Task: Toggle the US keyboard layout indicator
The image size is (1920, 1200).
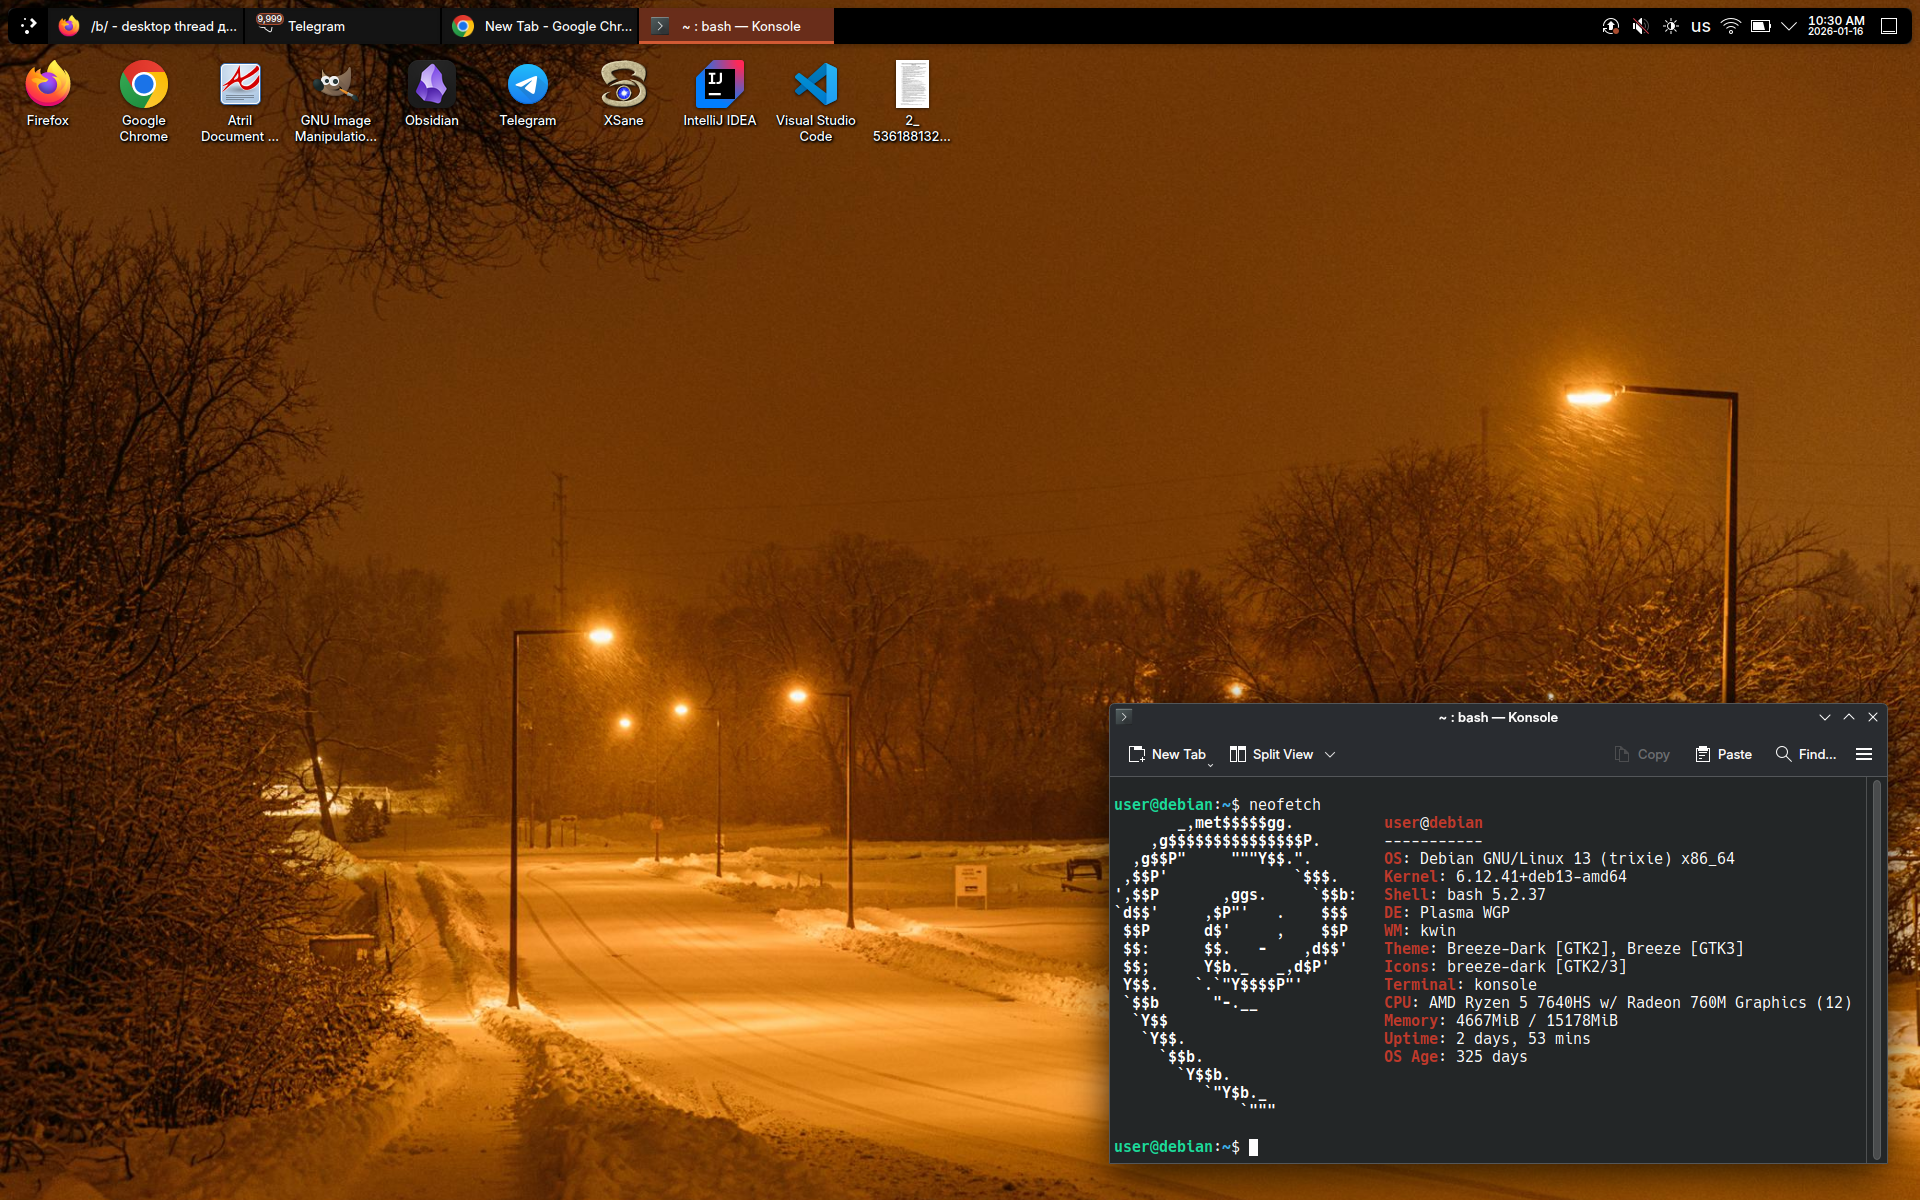Action: [1700, 27]
